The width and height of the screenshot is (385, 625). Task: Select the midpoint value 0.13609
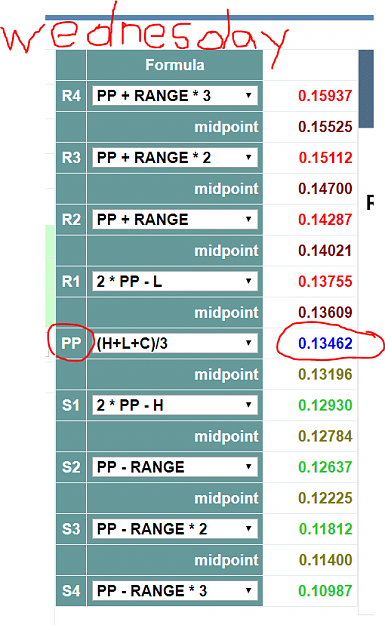325,312
